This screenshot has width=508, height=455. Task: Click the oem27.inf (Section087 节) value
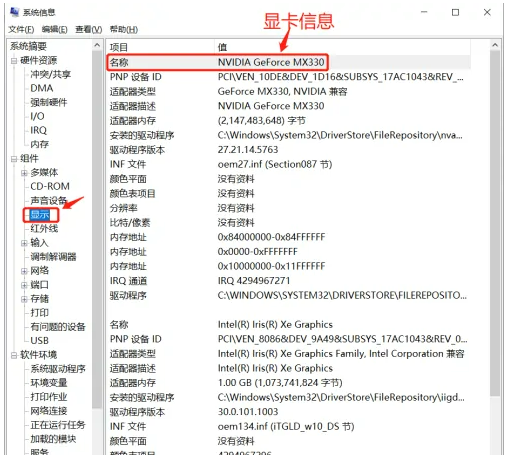(275, 164)
